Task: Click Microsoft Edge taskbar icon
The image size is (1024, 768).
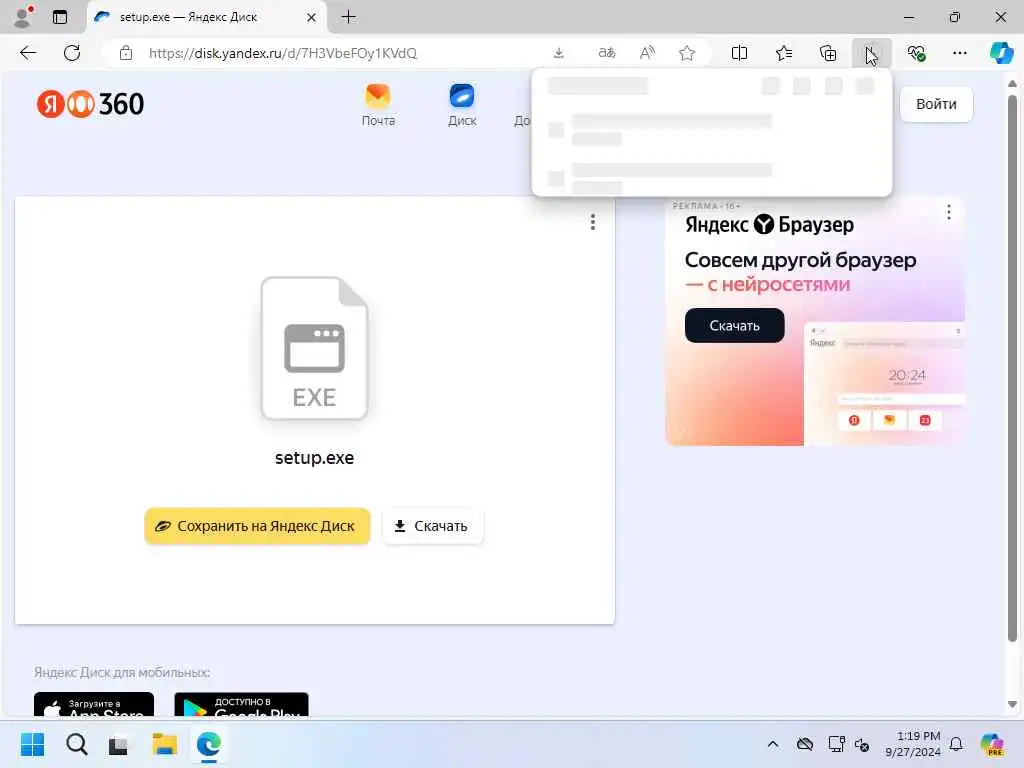Action: [208, 744]
